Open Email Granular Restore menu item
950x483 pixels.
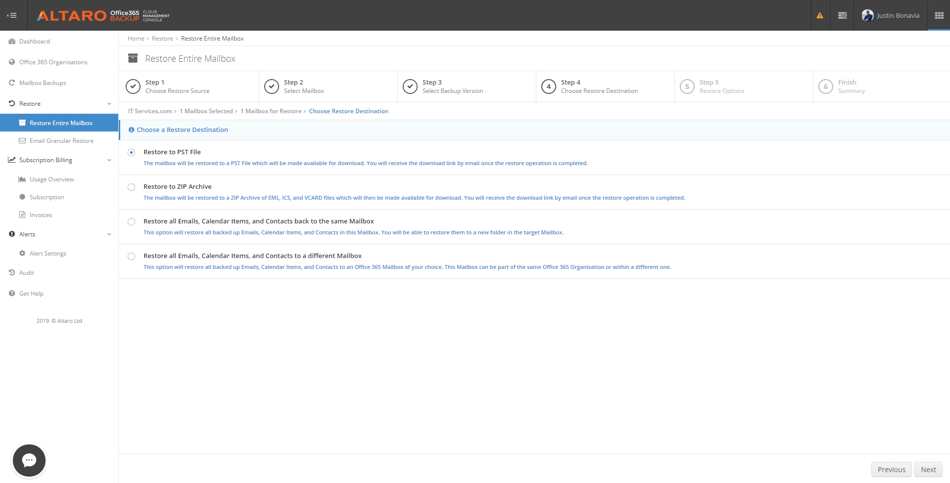coord(61,141)
